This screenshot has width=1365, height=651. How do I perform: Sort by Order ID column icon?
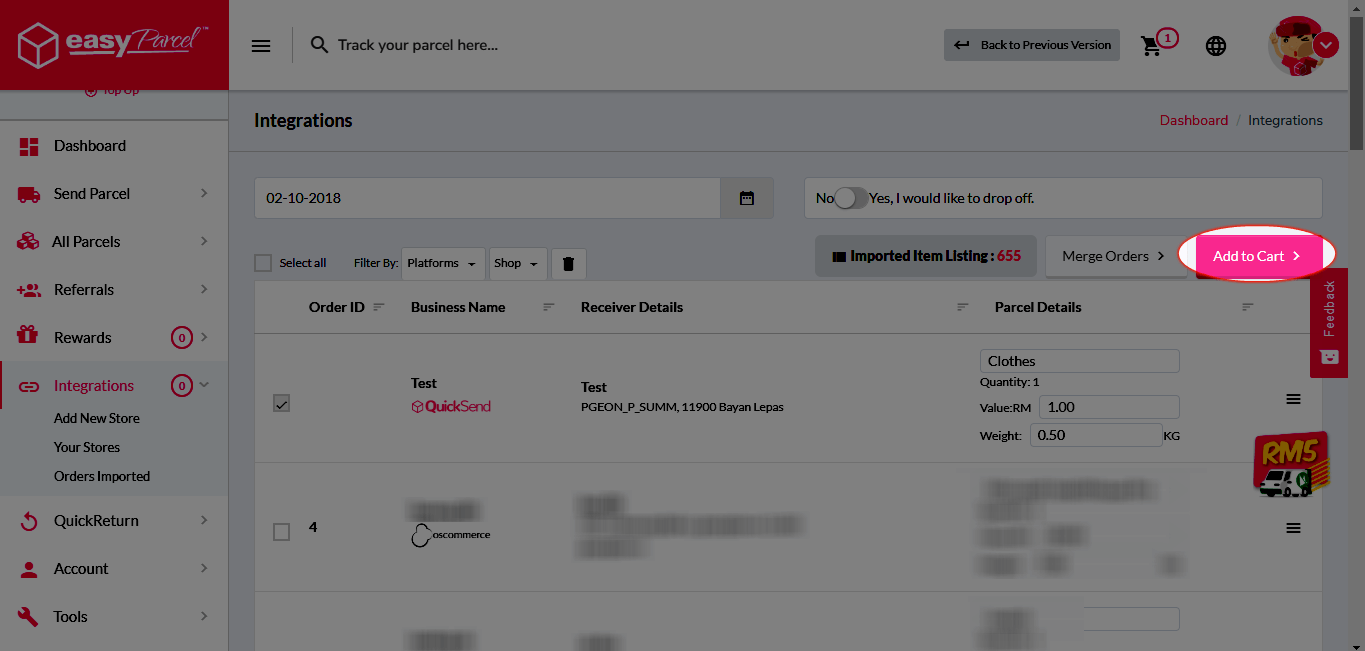tap(379, 307)
